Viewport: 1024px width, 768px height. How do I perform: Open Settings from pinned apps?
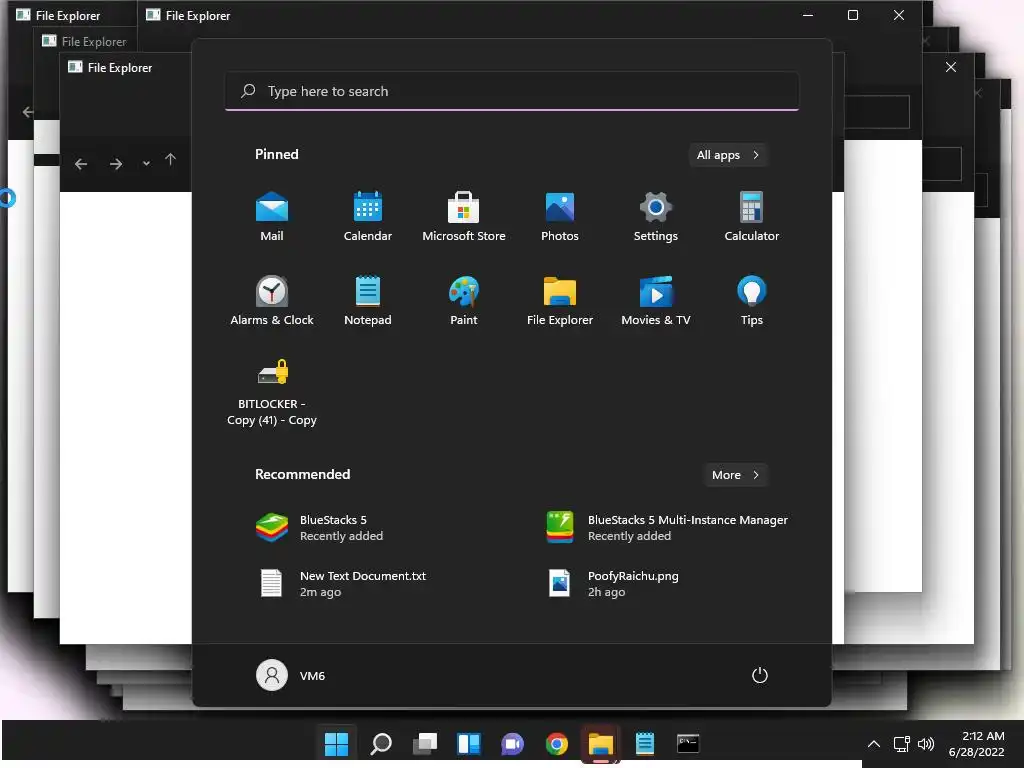tap(656, 217)
